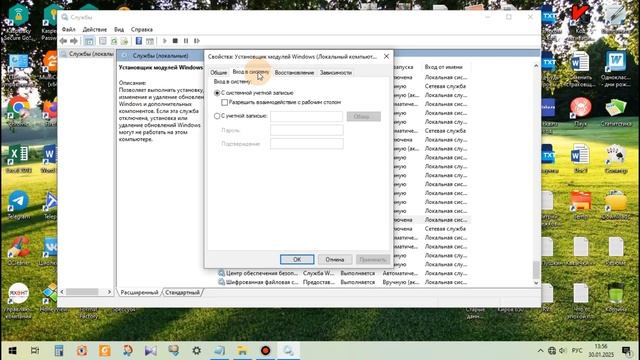Go back using the toolbar Back arrow

pyautogui.click(x=63, y=41)
